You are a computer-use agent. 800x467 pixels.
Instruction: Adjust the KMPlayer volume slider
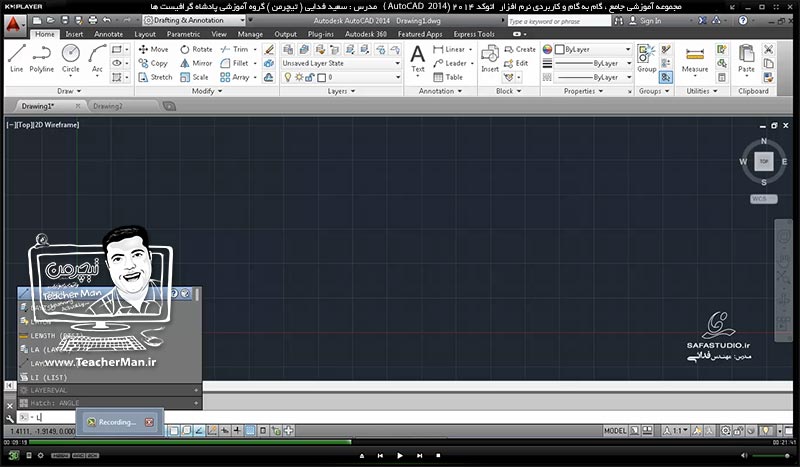pyautogui.click(x=771, y=455)
